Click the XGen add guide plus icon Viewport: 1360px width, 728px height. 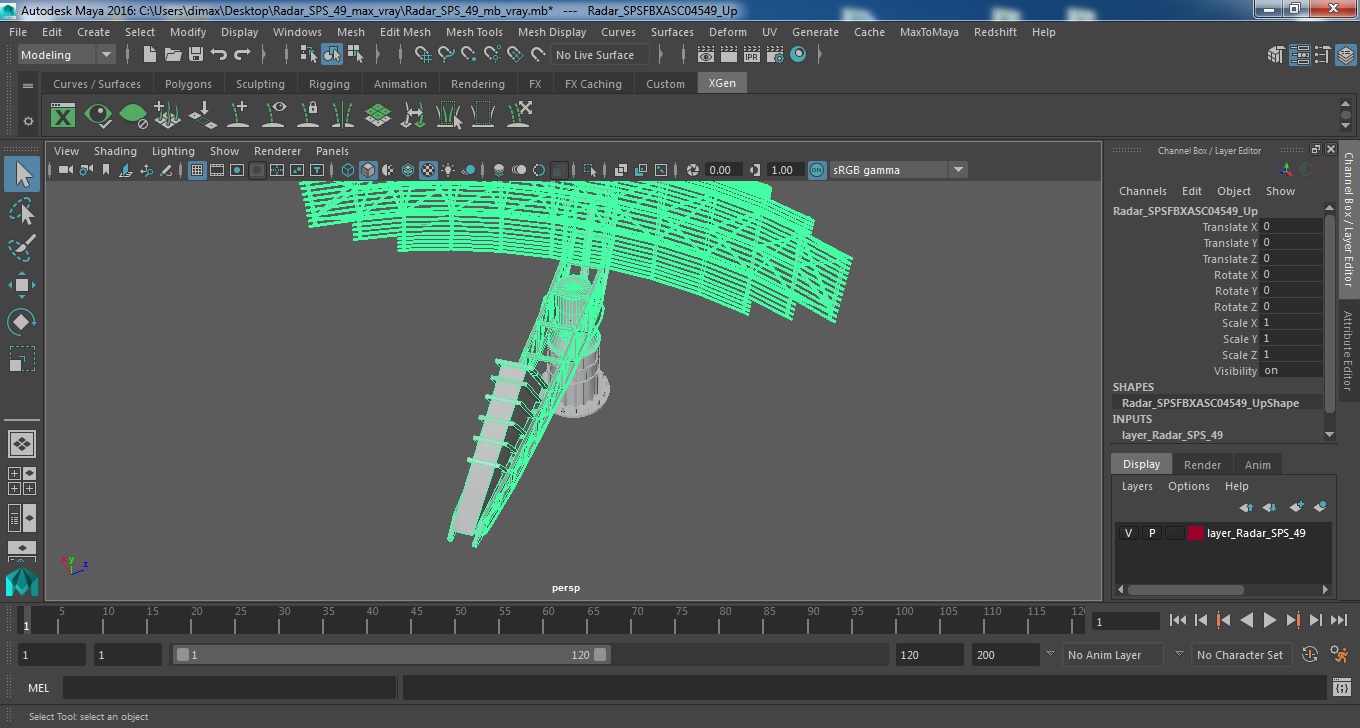pyautogui.click(x=239, y=115)
